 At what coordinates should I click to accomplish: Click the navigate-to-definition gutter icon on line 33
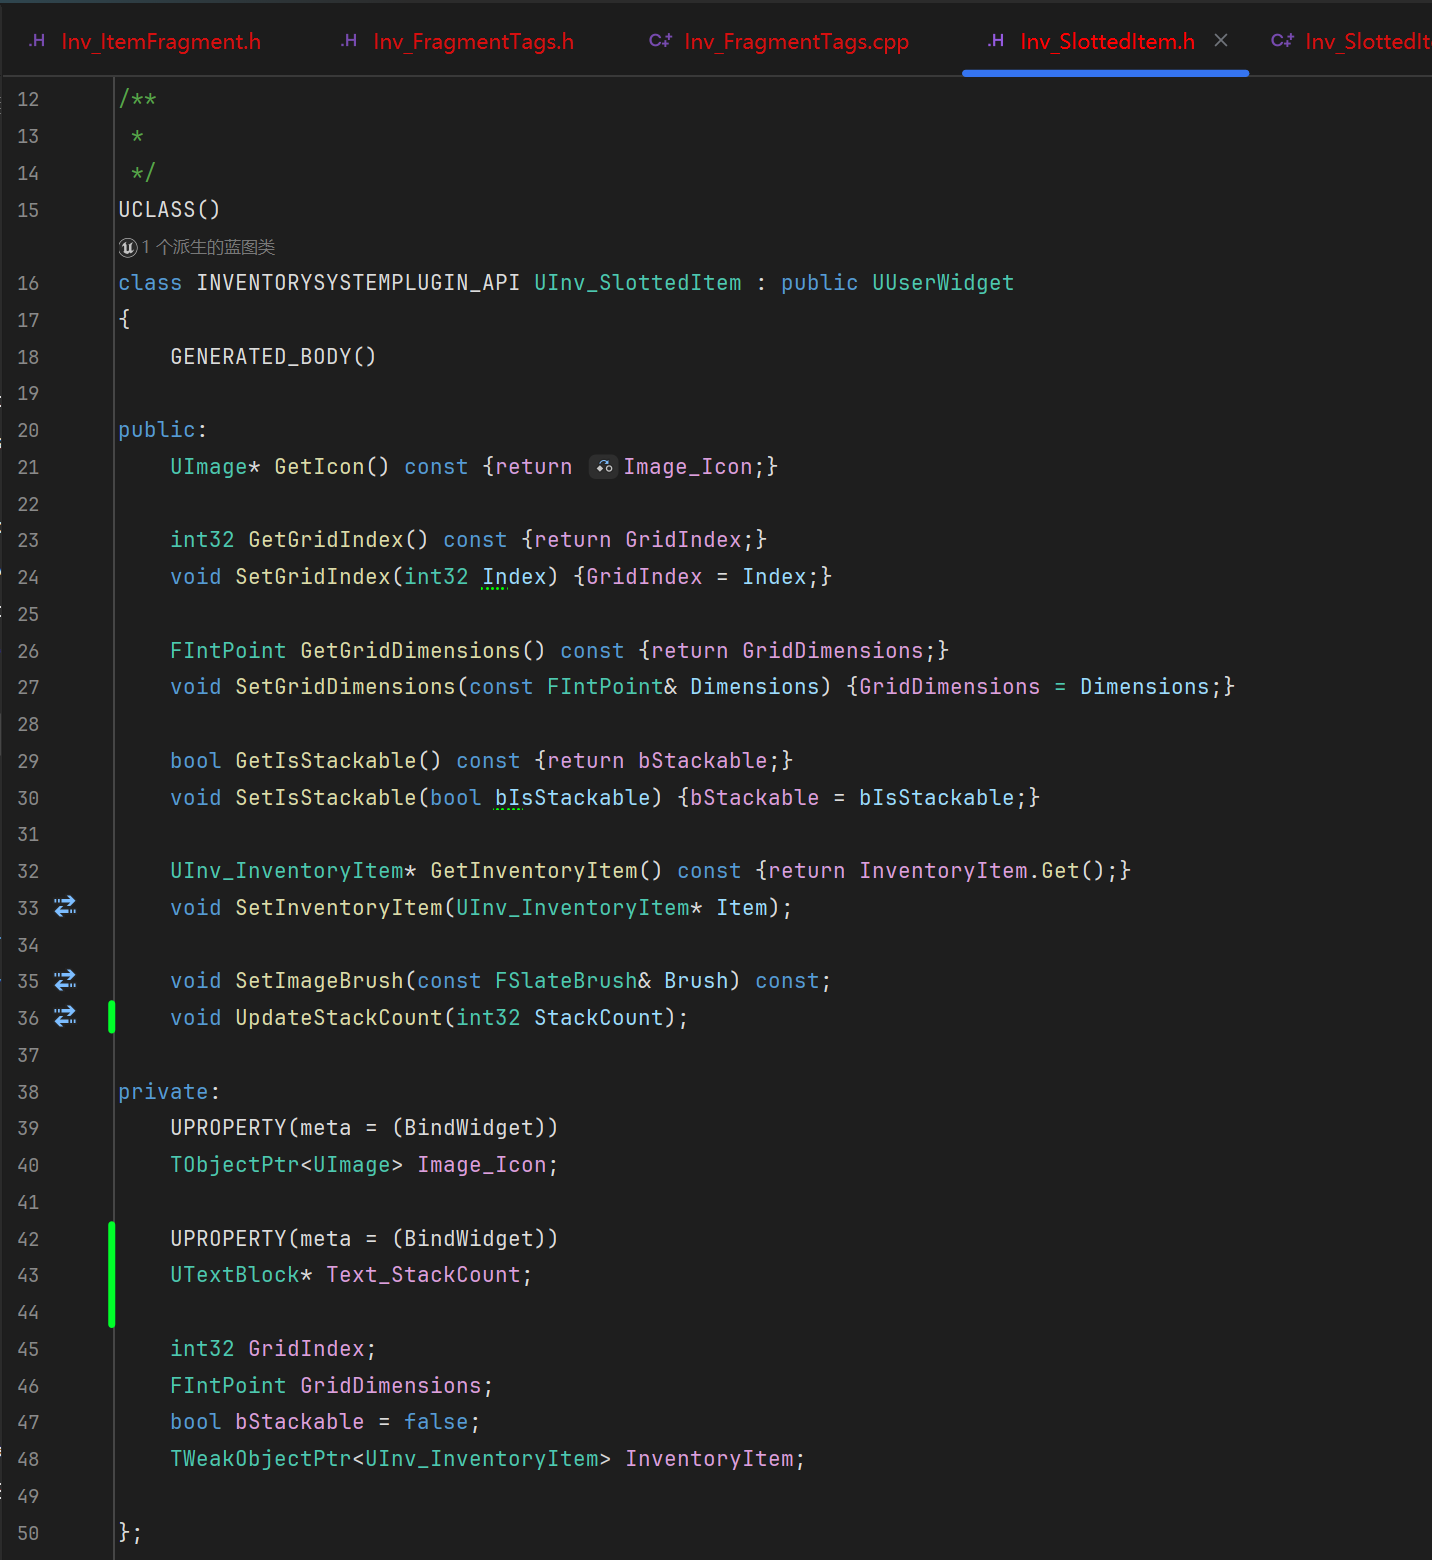tap(65, 907)
